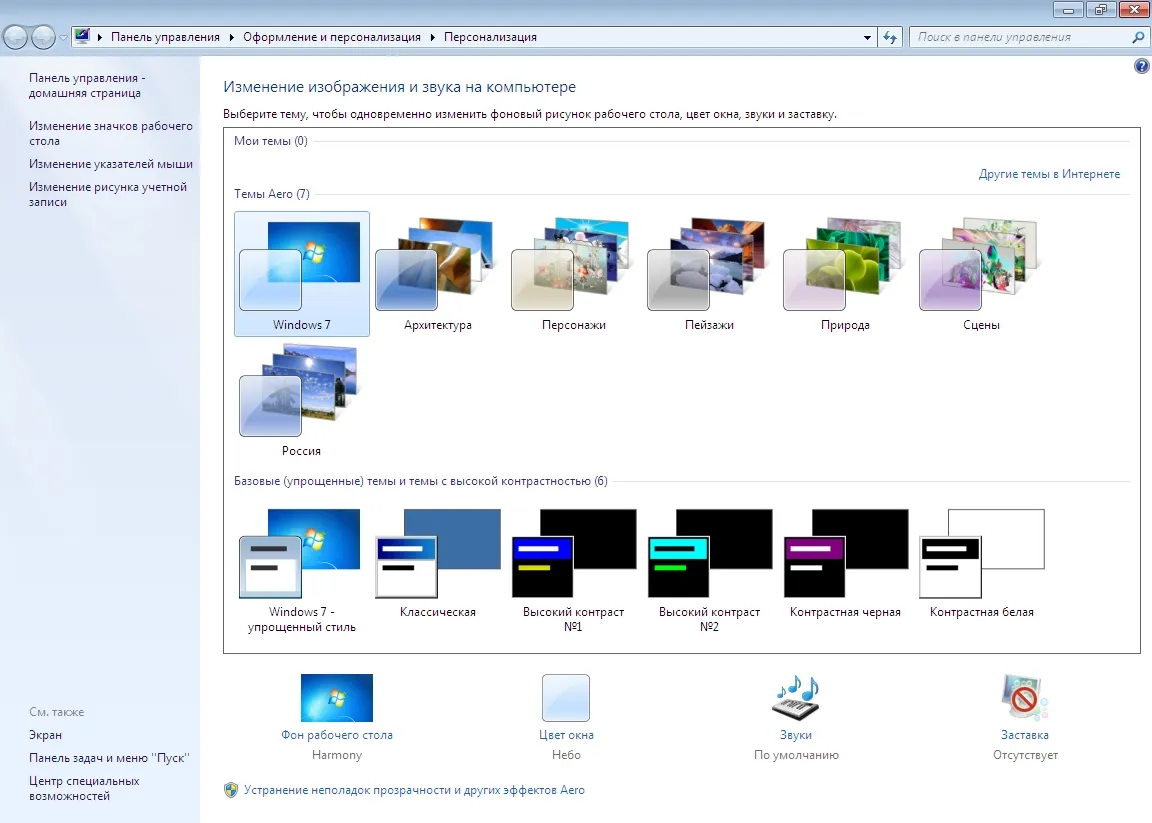Viewport: 1152px width, 823px height.
Task: Click the search magnifier icon
Action: [x=1138, y=37]
